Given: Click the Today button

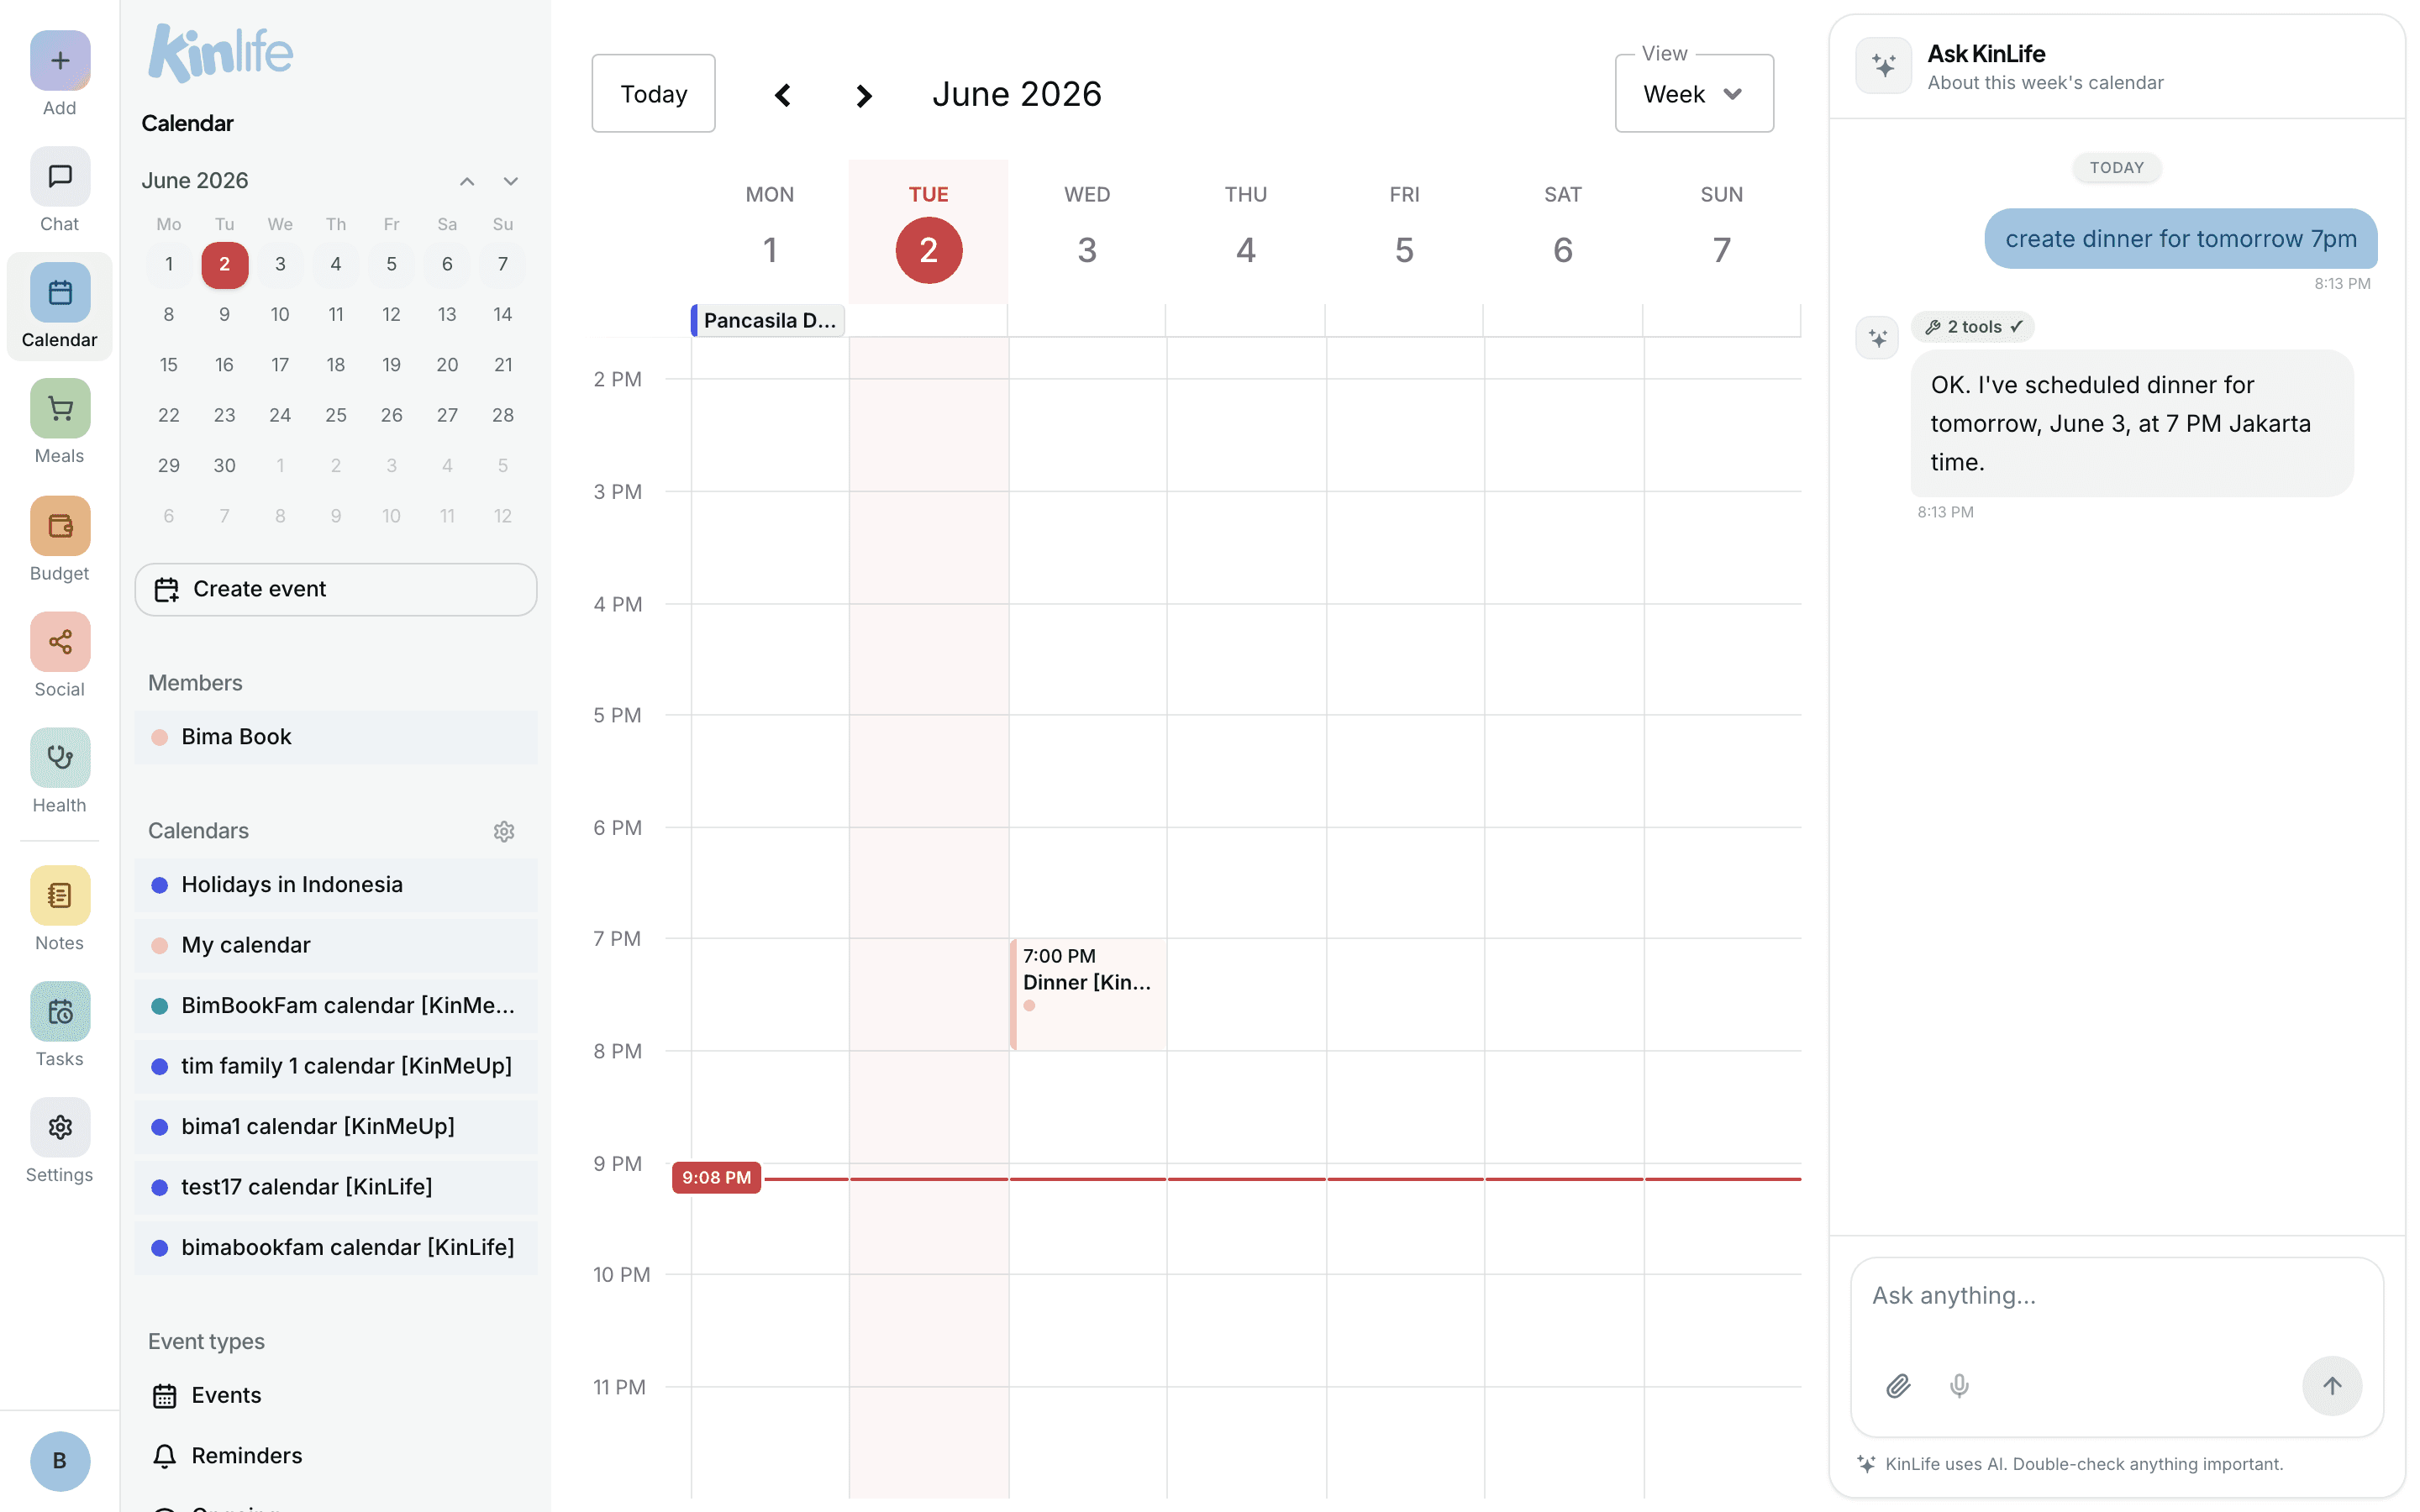Looking at the screenshot, I should [x=653, y=94].
